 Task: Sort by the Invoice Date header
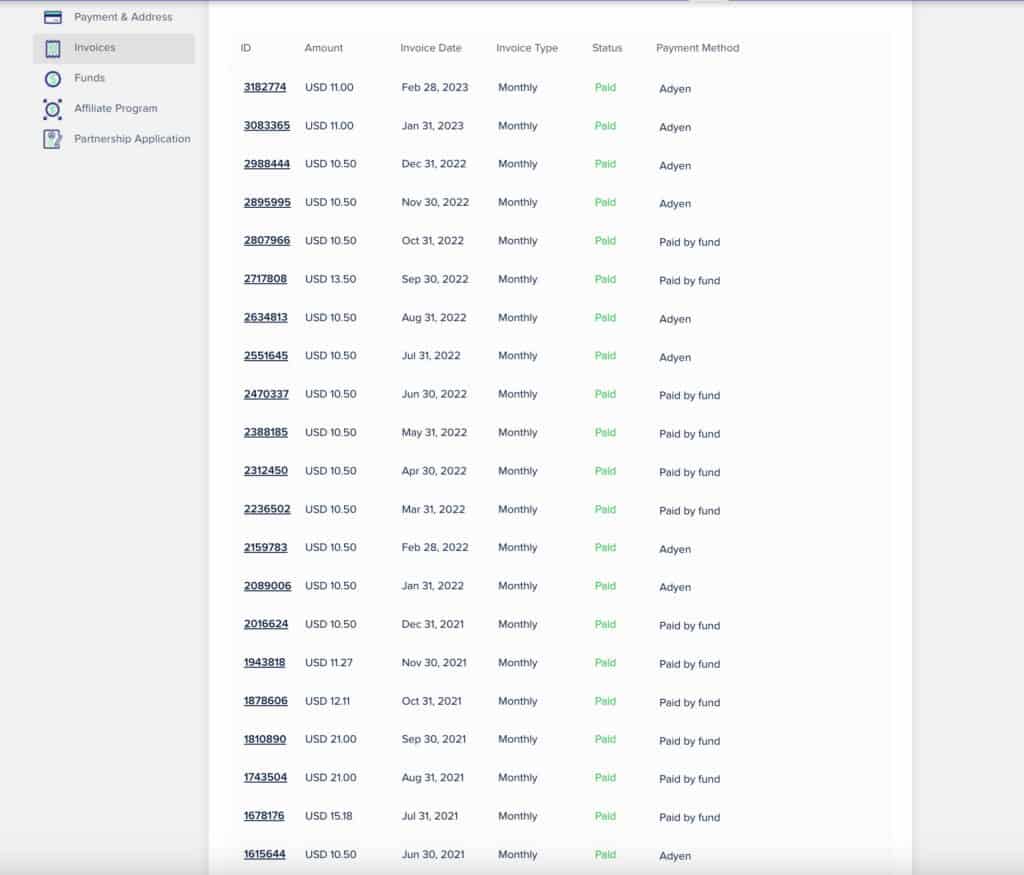pos(432,47)
